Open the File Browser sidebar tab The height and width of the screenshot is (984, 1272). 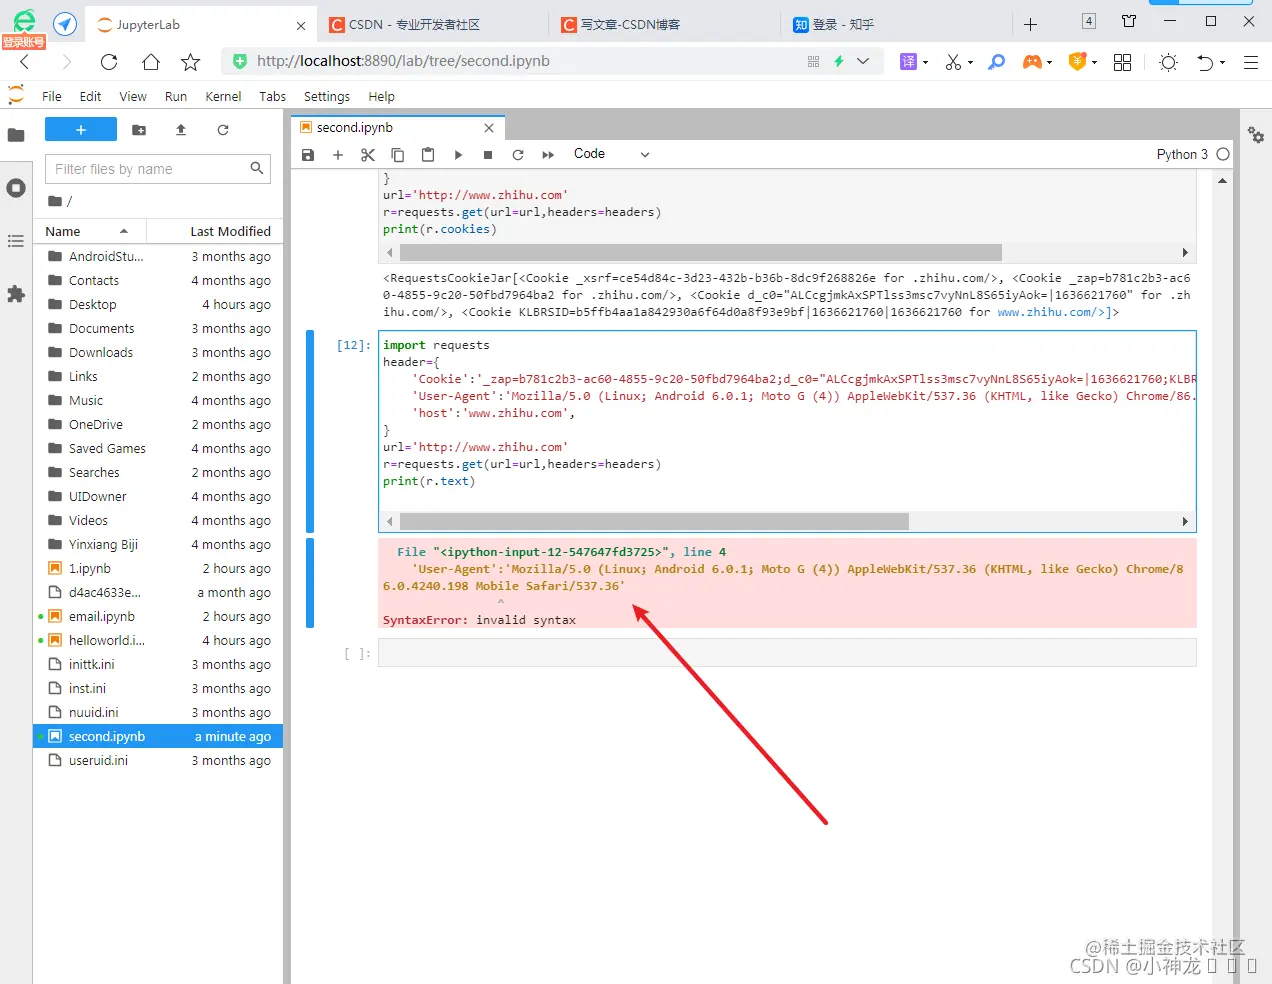click(16, 135)
